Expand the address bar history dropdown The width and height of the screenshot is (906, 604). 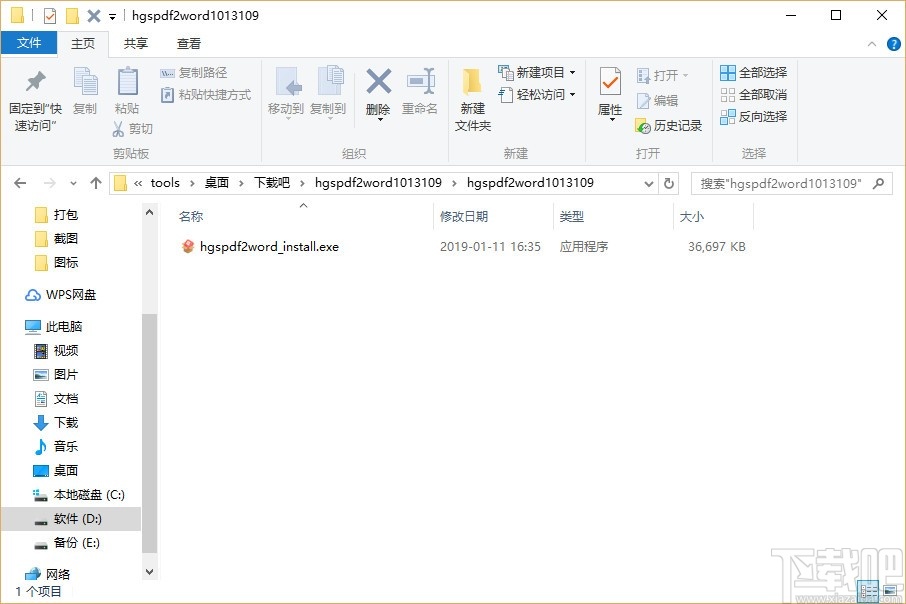648,183
